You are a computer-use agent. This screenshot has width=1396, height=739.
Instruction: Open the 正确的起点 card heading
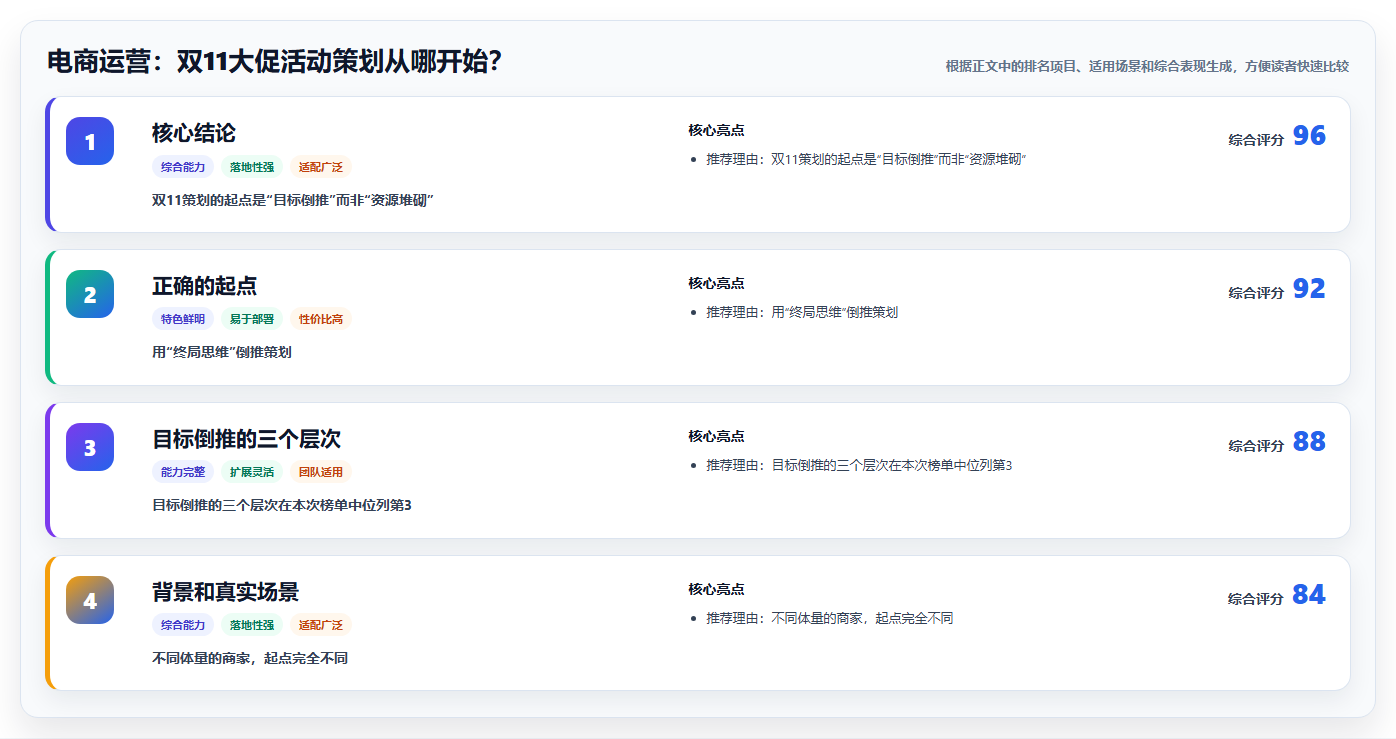click(x=204, y=286)
